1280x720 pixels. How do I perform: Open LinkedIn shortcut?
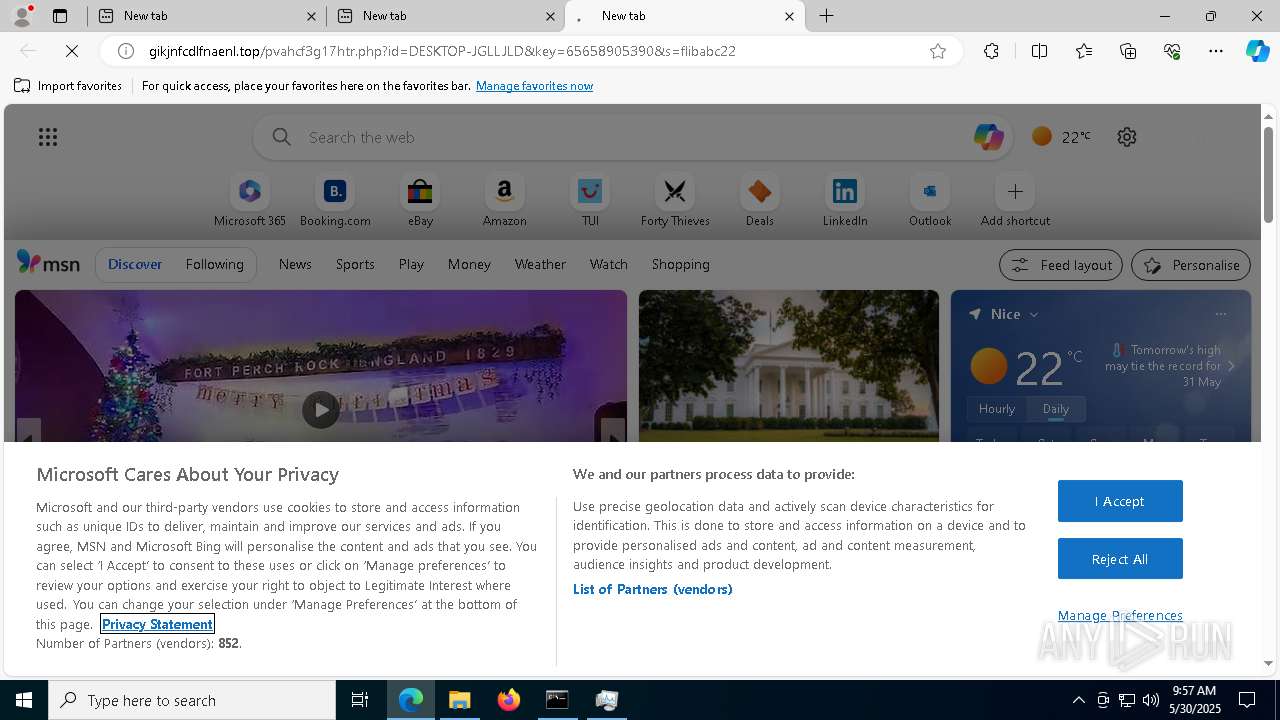click(845, 201)
